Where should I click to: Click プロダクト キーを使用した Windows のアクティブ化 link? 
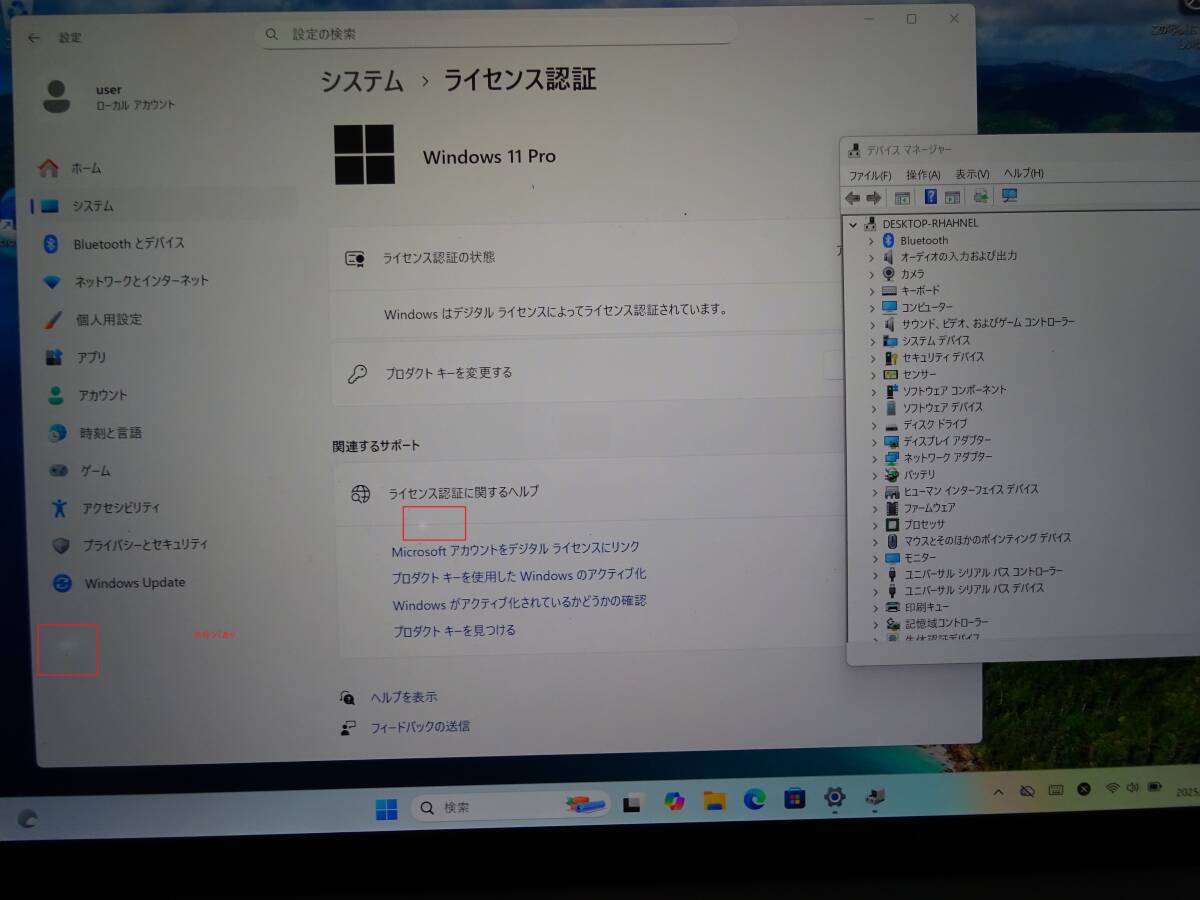tap(519, 575)
